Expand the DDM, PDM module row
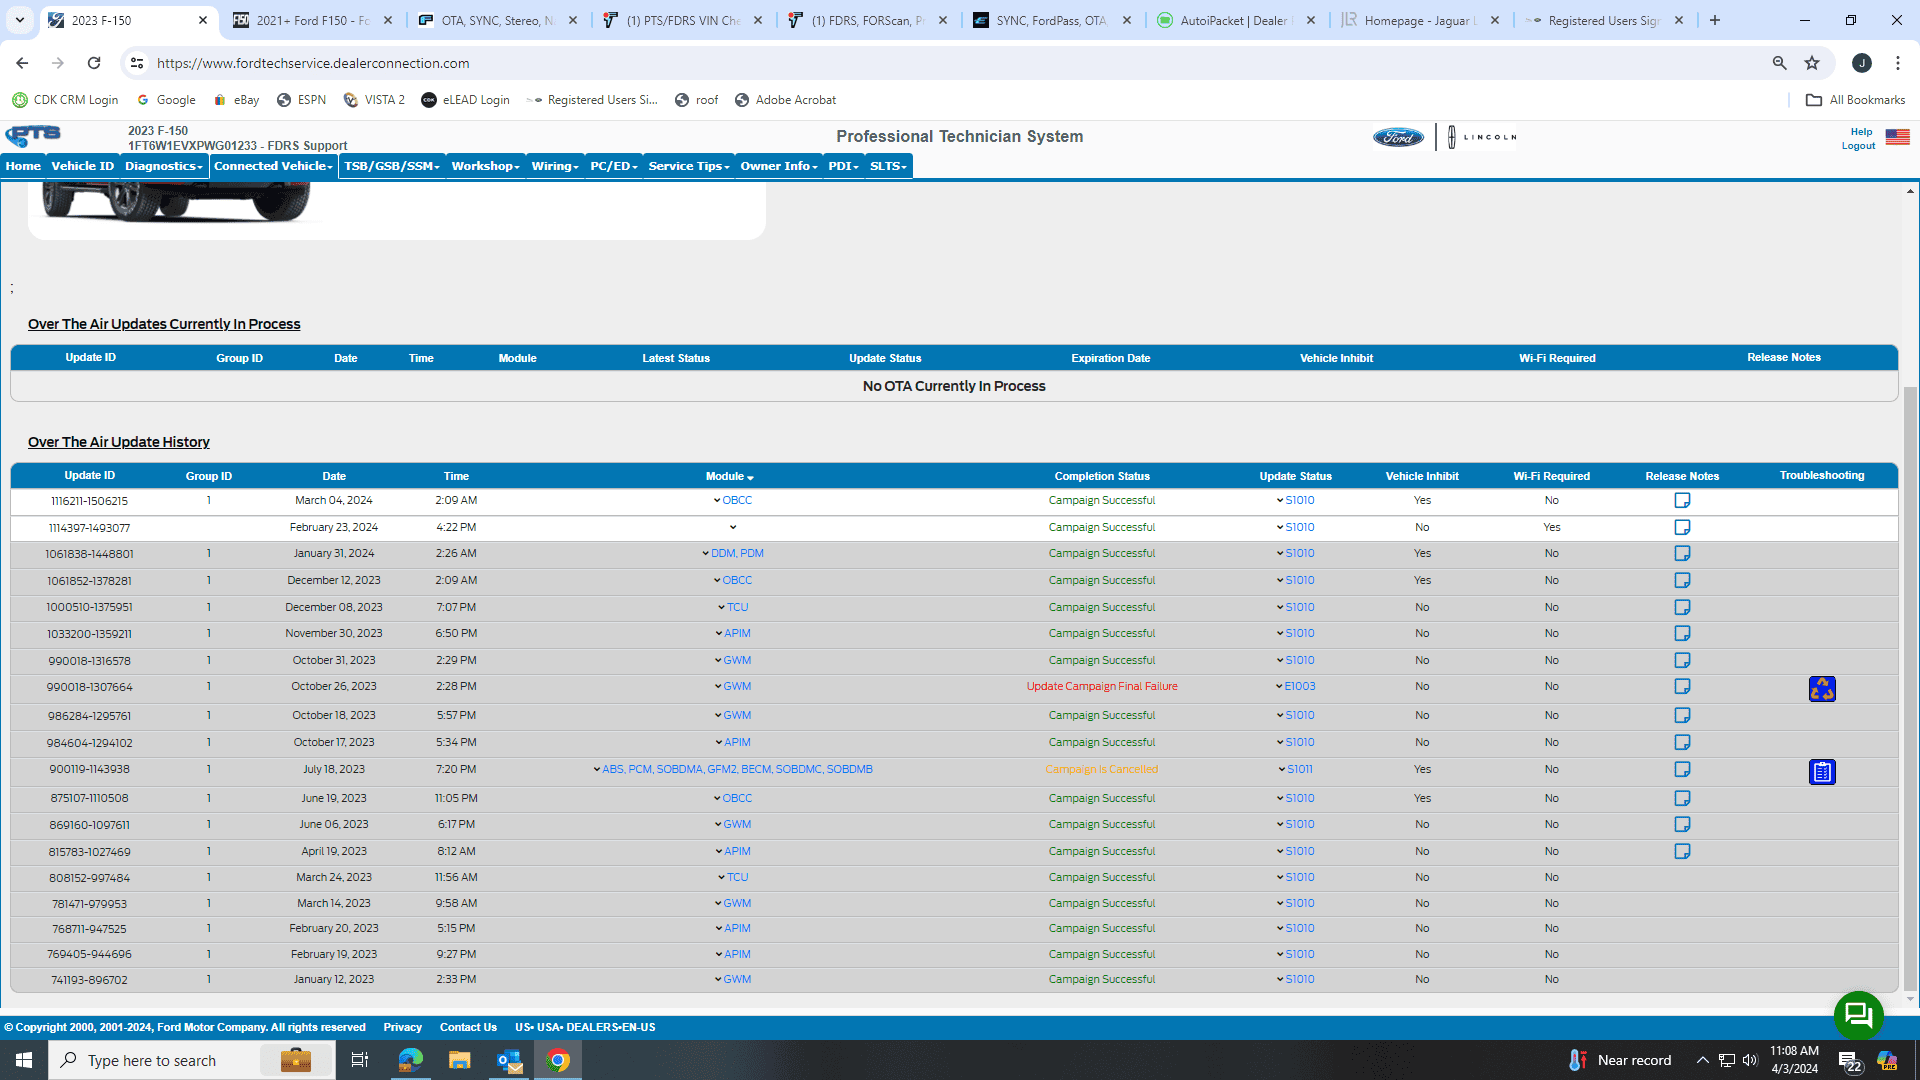The height and width of the screenshot is (1080, 1920). [x=705, y=554]
